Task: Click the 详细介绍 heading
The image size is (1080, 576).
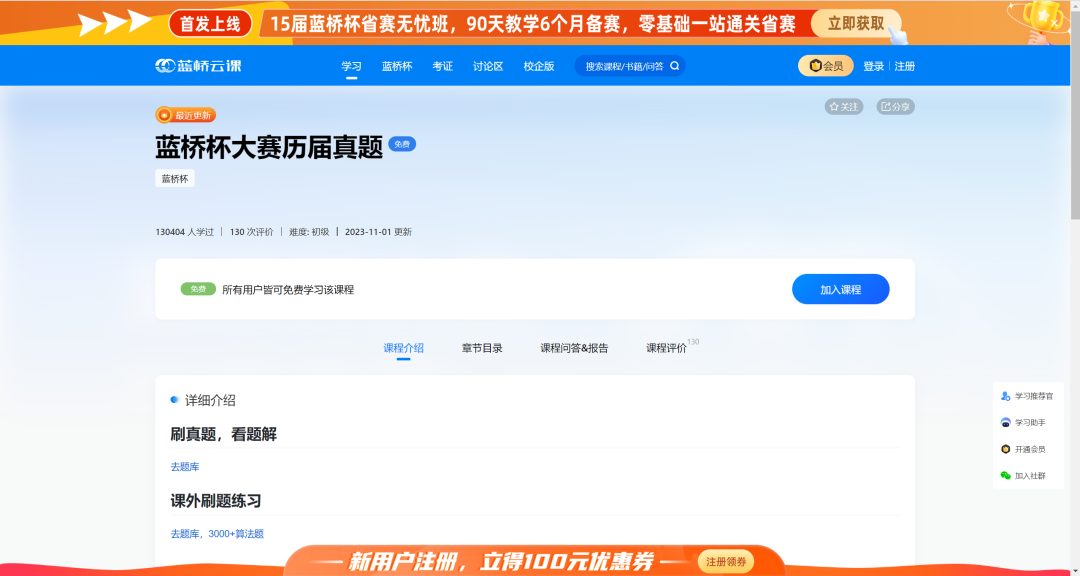Action: (210, 400)
